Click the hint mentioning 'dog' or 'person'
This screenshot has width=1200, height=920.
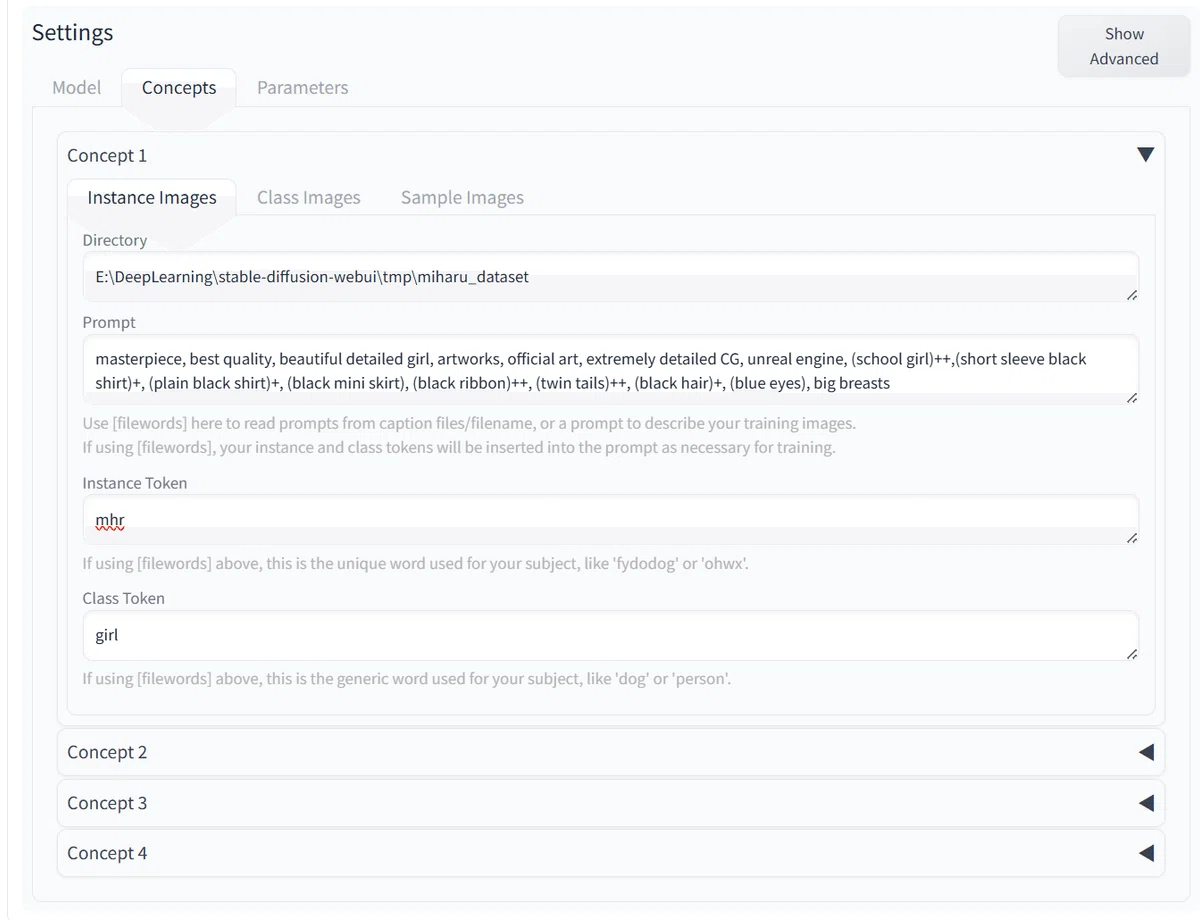coord(407,679)
